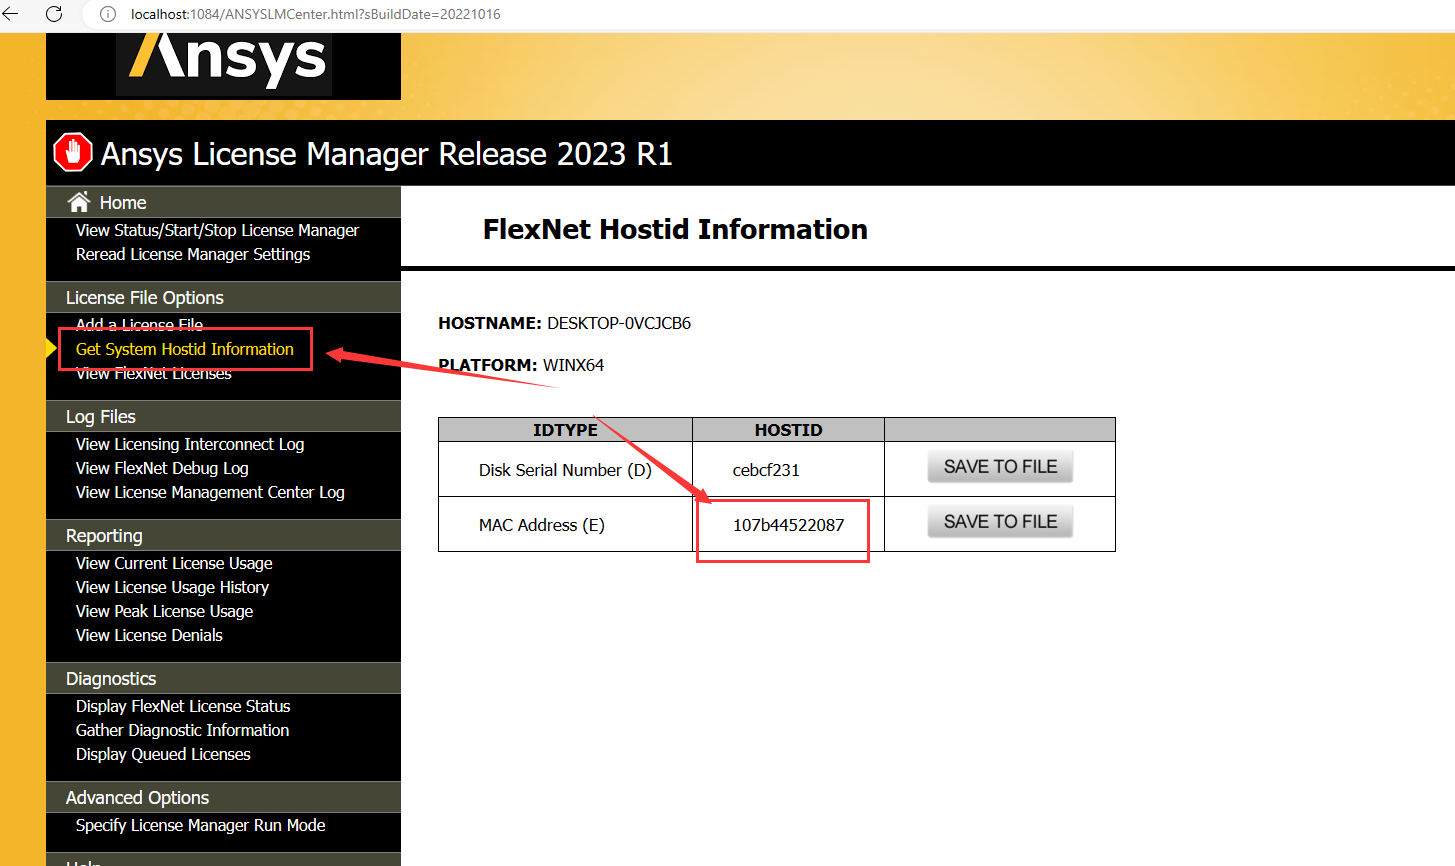Screen dimensions: 1455x866
Task: Save MAC Address to file
Action: pos(999,520)
